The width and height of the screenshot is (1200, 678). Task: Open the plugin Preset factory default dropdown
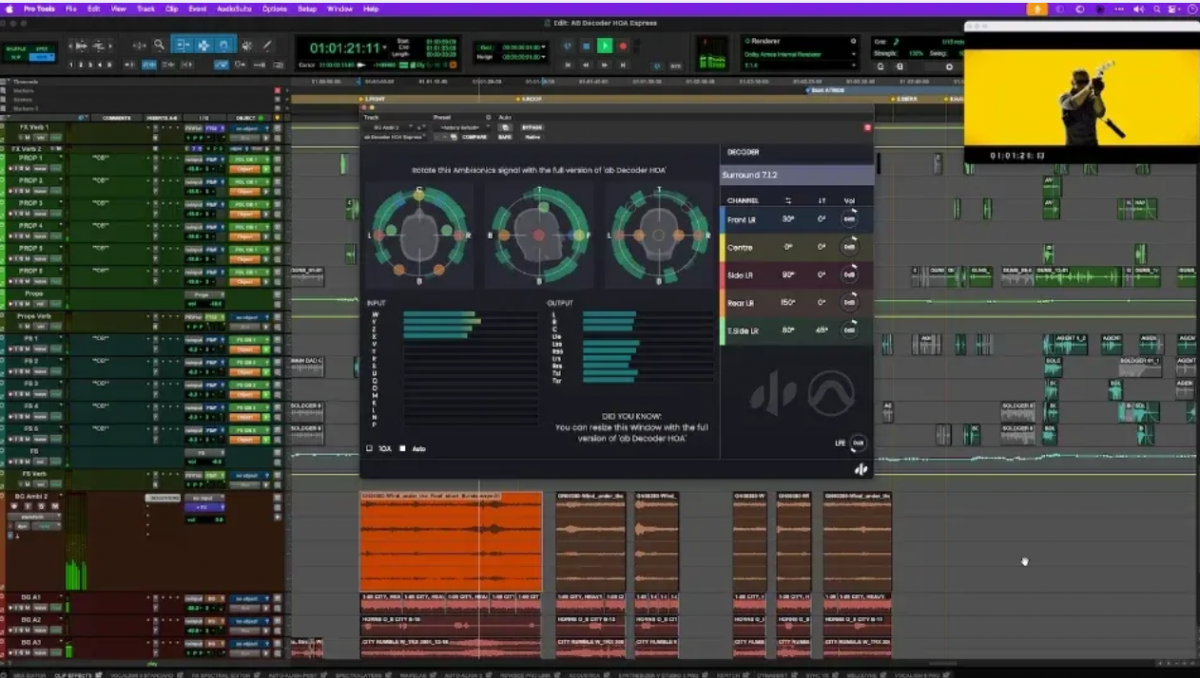coord(460,127)
